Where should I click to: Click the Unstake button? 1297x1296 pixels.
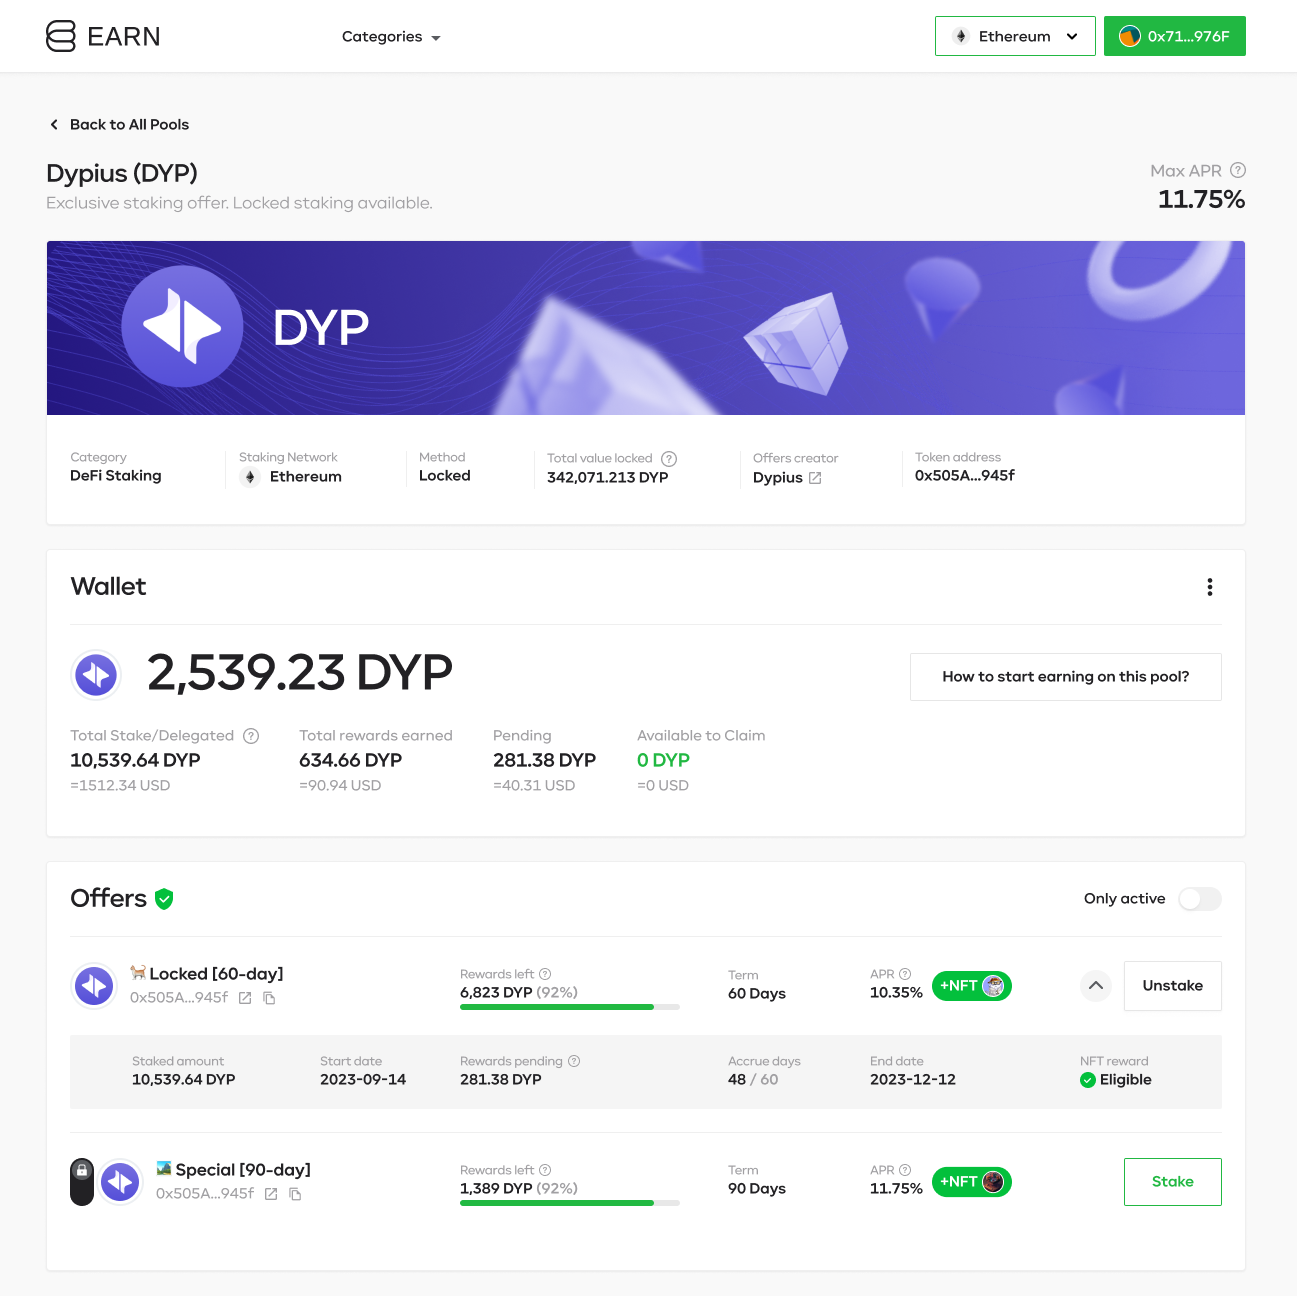click(1173, 986)
